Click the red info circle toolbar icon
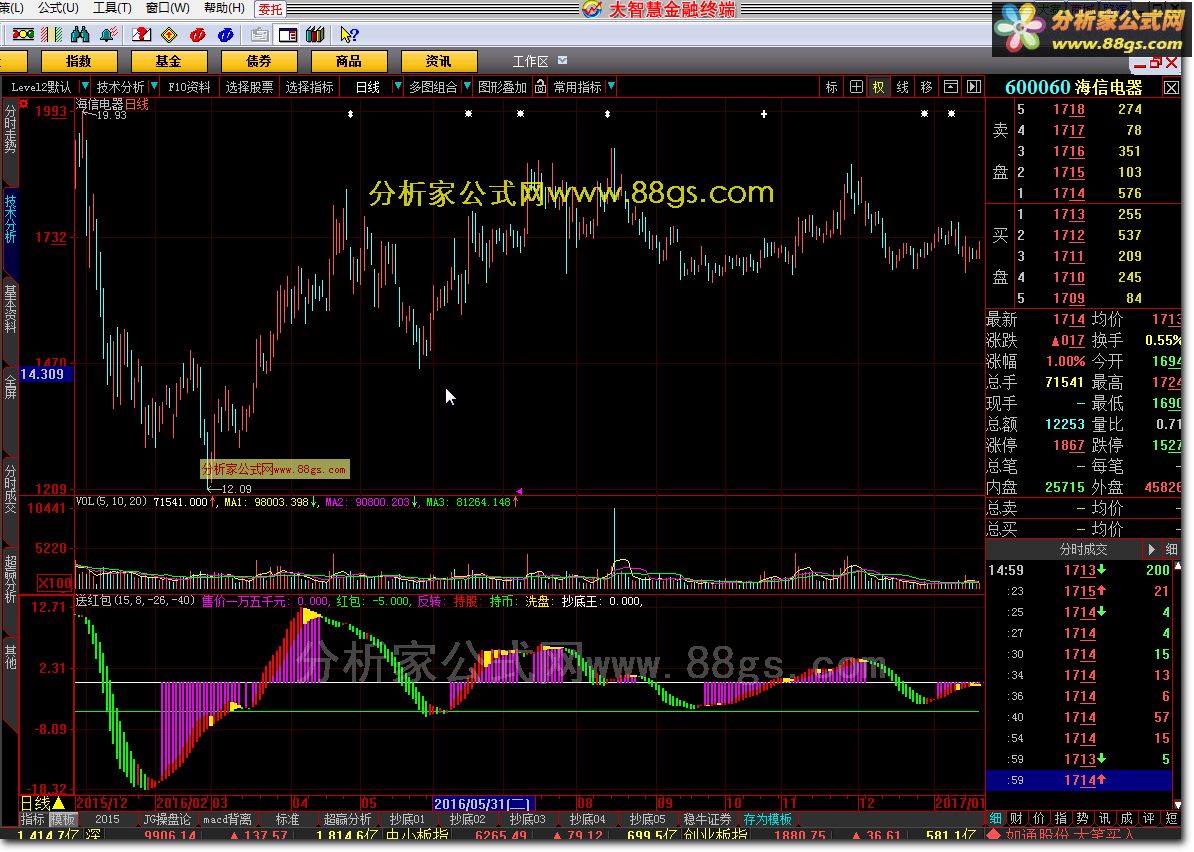 pyautogui.click(x=197, y=34)
